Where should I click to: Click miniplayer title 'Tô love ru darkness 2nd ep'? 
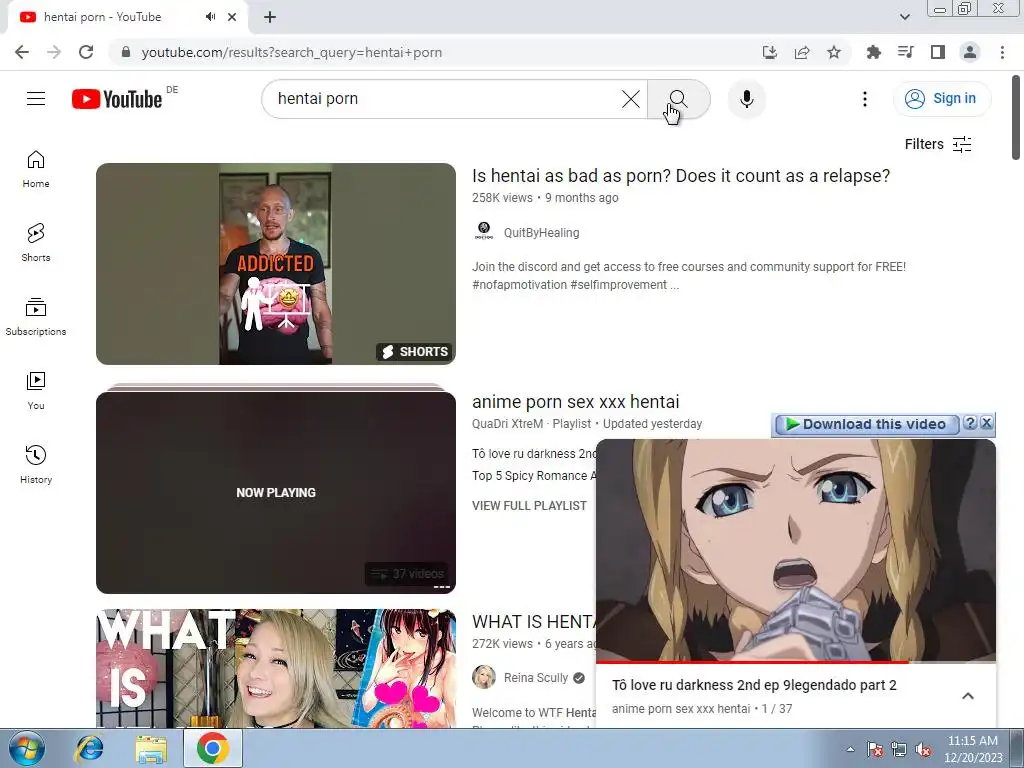click(x=754, y=686)
